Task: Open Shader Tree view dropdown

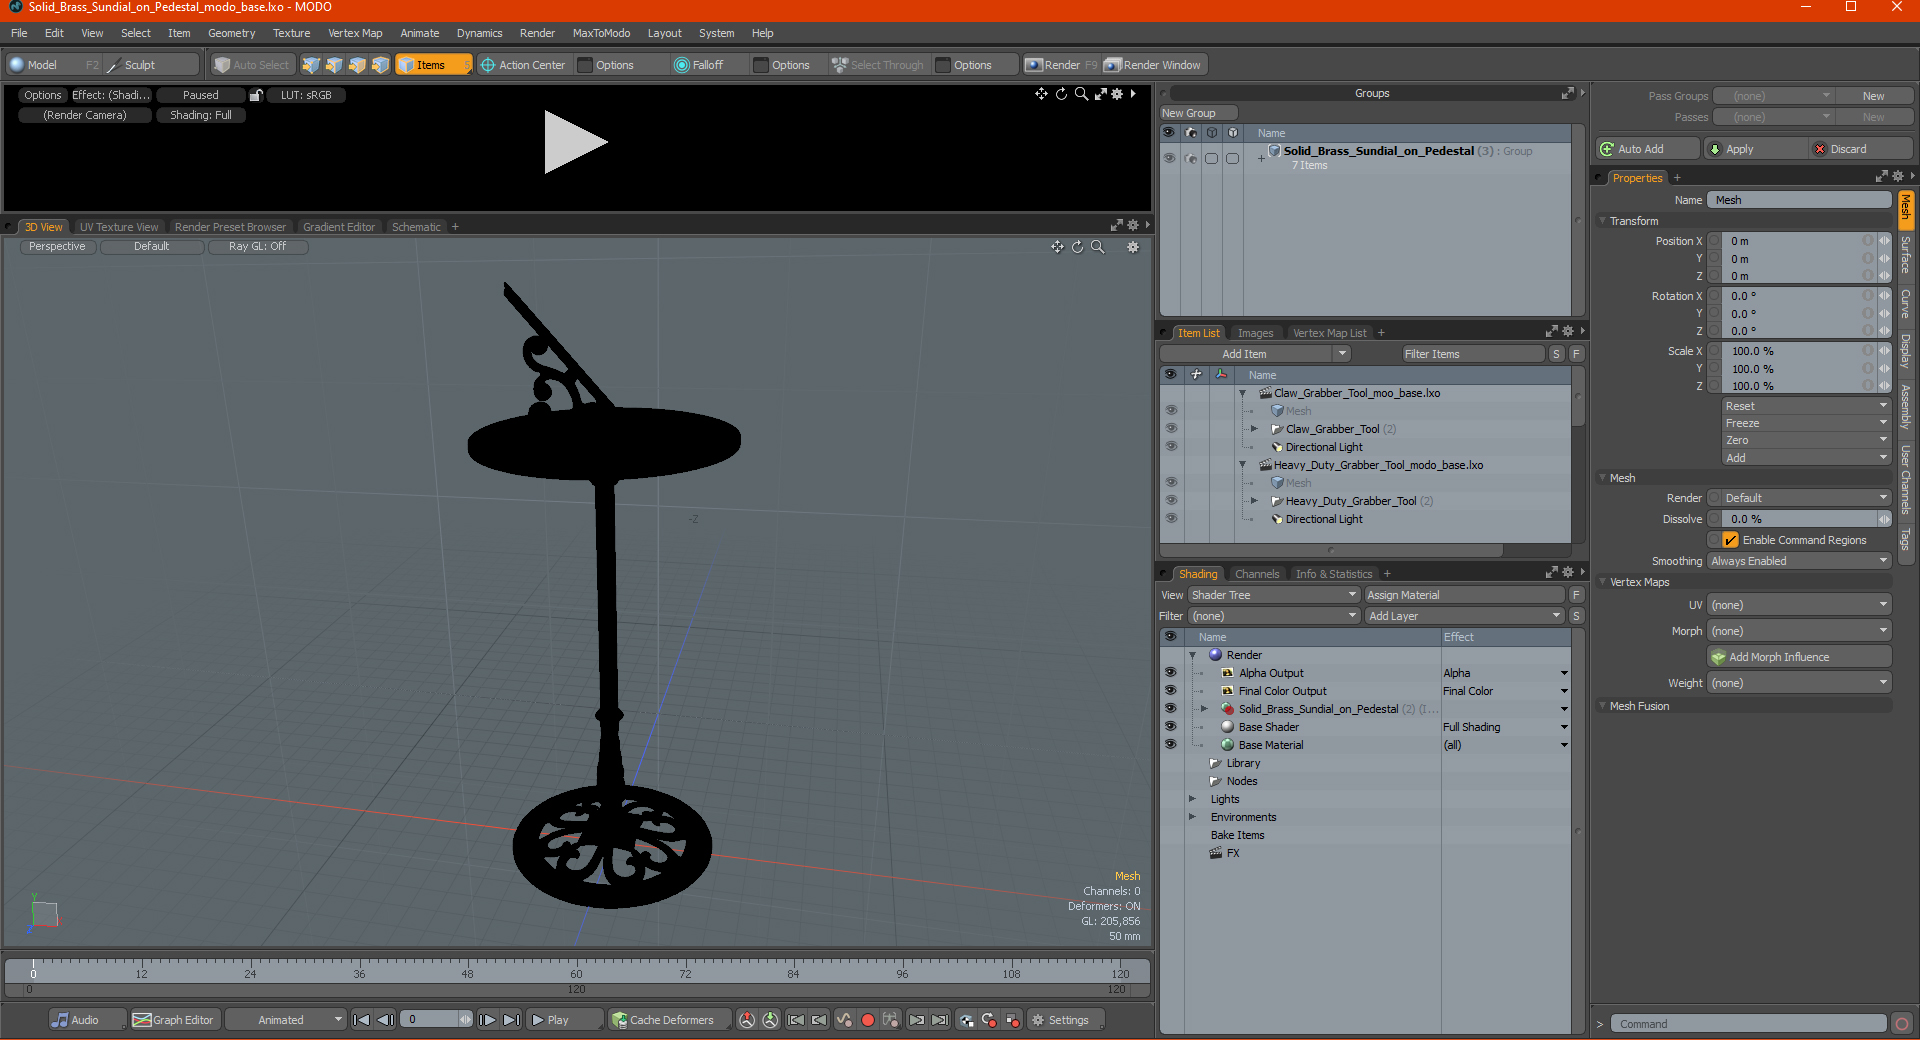Action: [x=1274, y=595]
